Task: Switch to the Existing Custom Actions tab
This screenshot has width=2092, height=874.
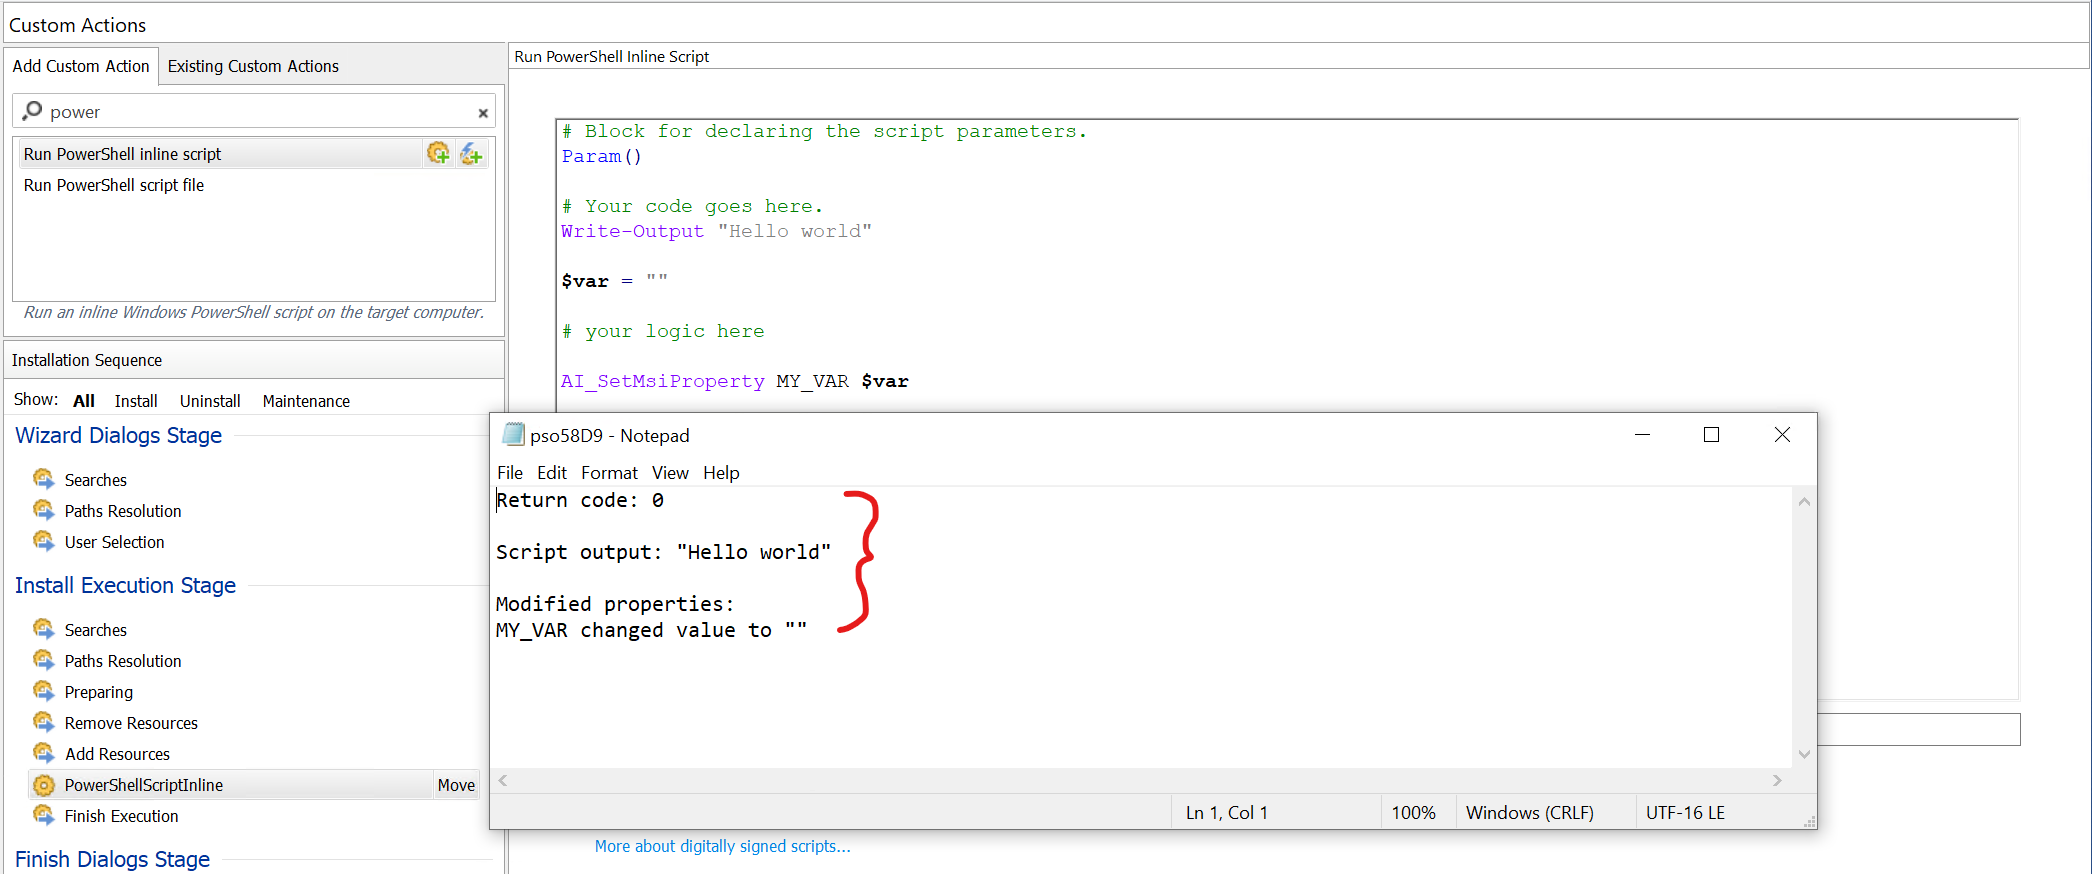Action: click(253, 66)
